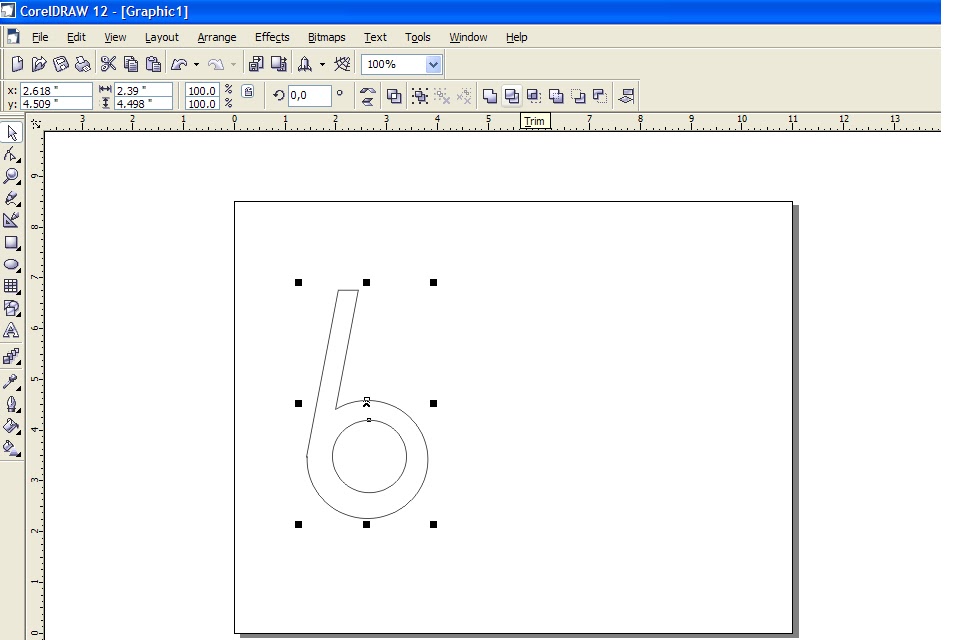The width and height of the screenshot is (954, 640).
Task: Click the Open file icon
Action: click(x=39, y=64)
